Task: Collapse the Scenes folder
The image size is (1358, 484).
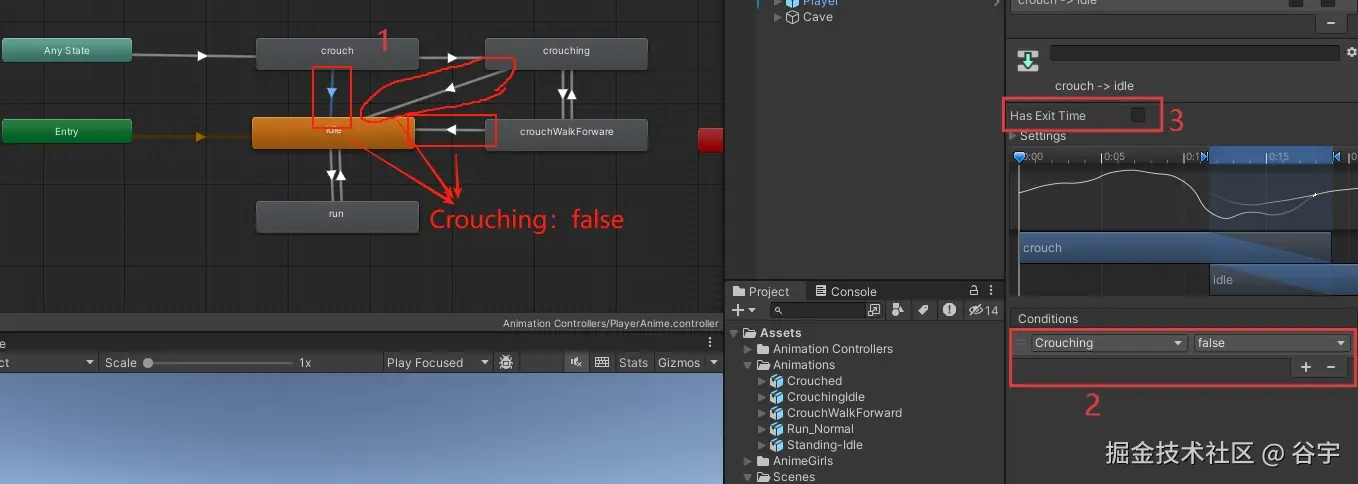Action: click(748, 477)
